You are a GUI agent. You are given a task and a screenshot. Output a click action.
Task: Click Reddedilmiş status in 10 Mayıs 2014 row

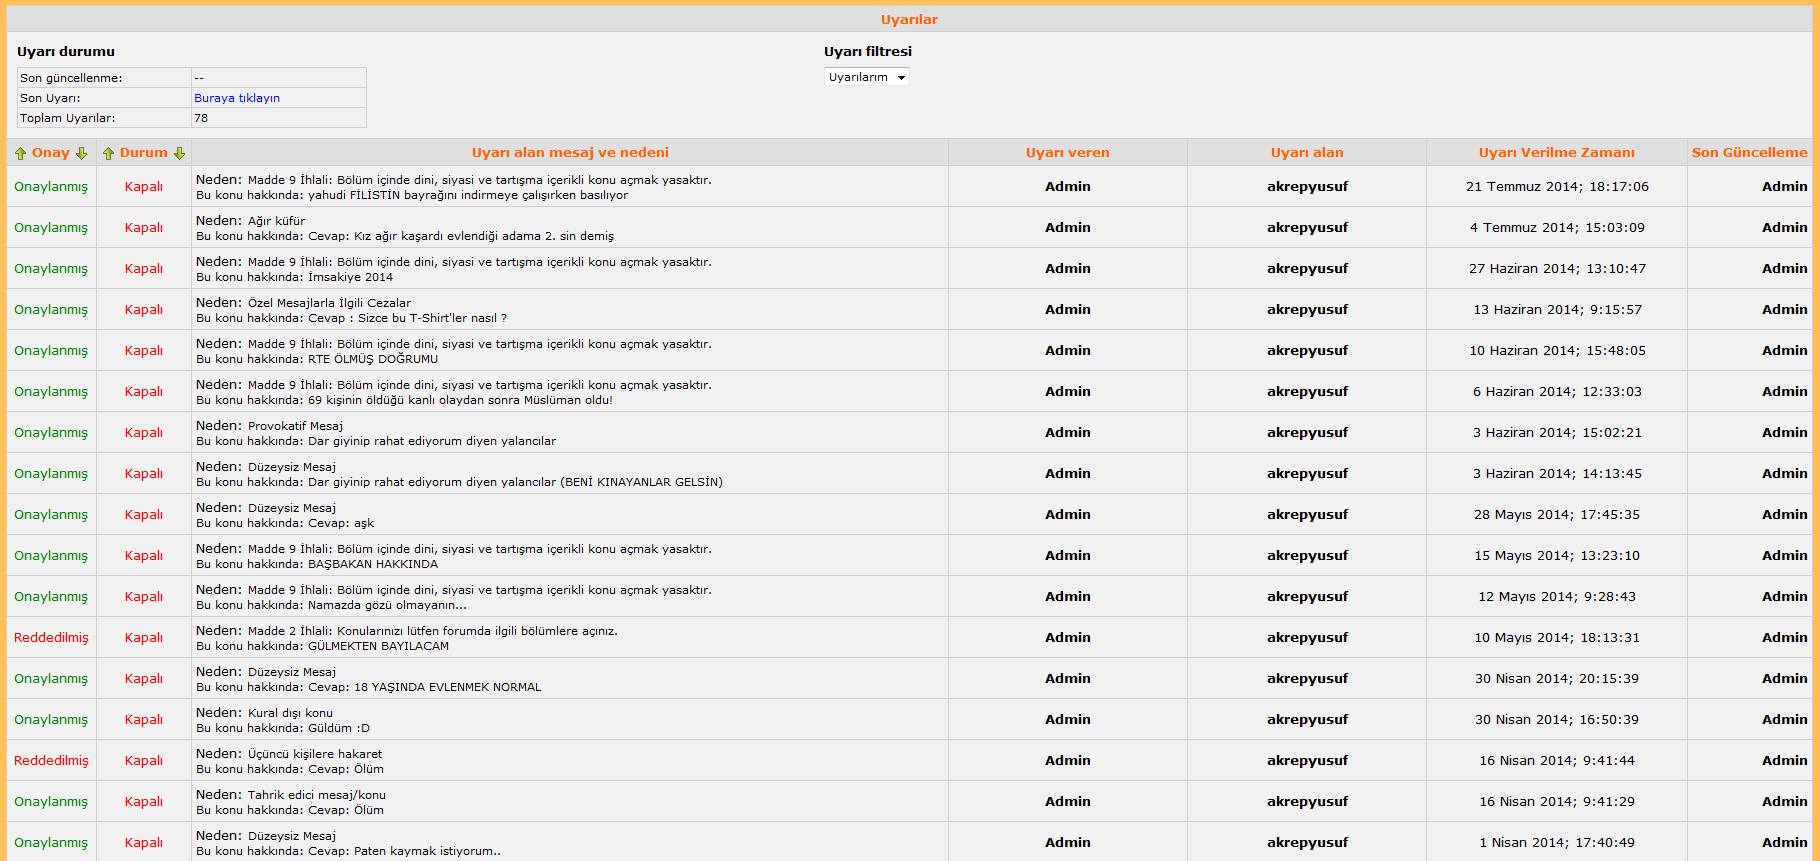tap(51, 638)
